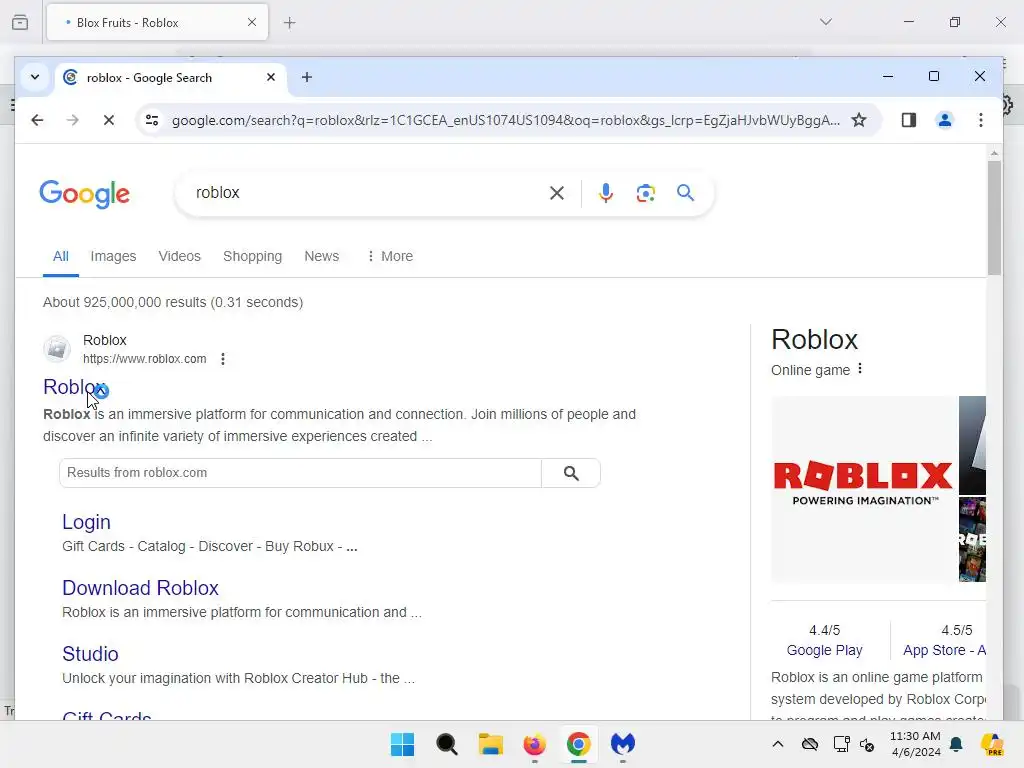Stop loading the page in Chrome
Screen dimensions: 1024x768
(x=109, y=120)
